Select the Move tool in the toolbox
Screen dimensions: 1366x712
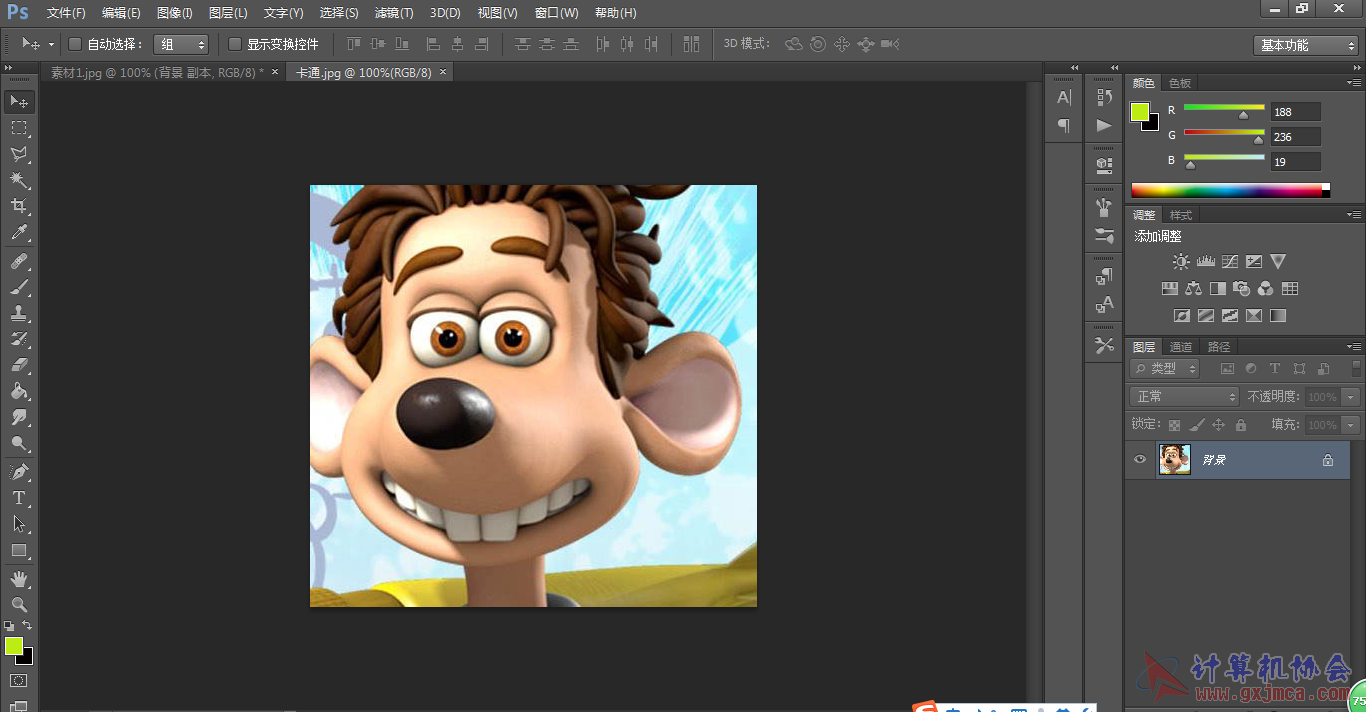tap(19, 102)
